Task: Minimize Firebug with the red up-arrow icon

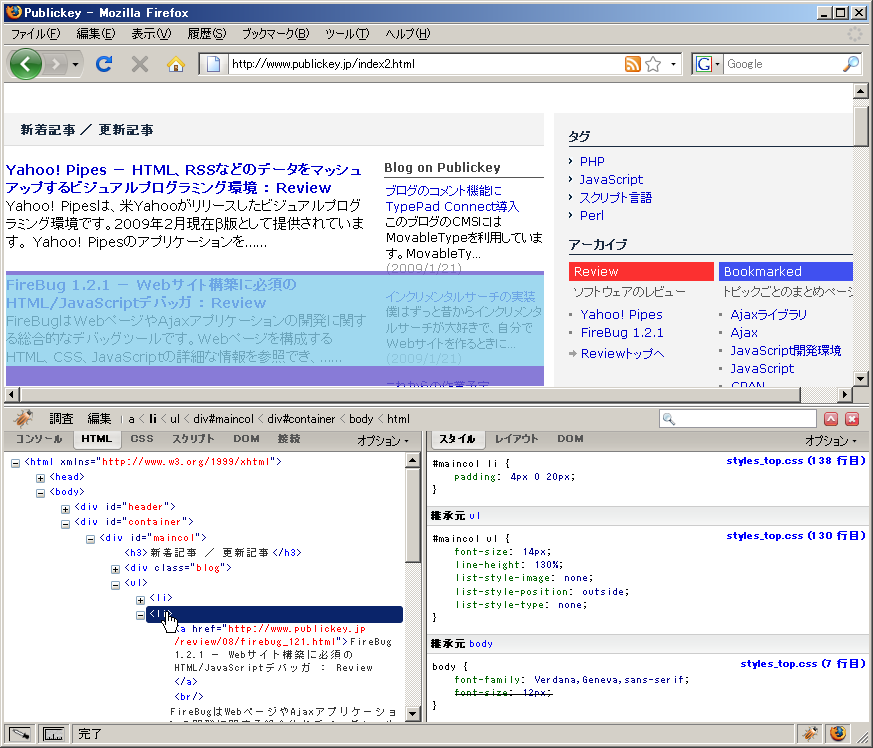Action: pyautogui.click(x=831, y=419)
